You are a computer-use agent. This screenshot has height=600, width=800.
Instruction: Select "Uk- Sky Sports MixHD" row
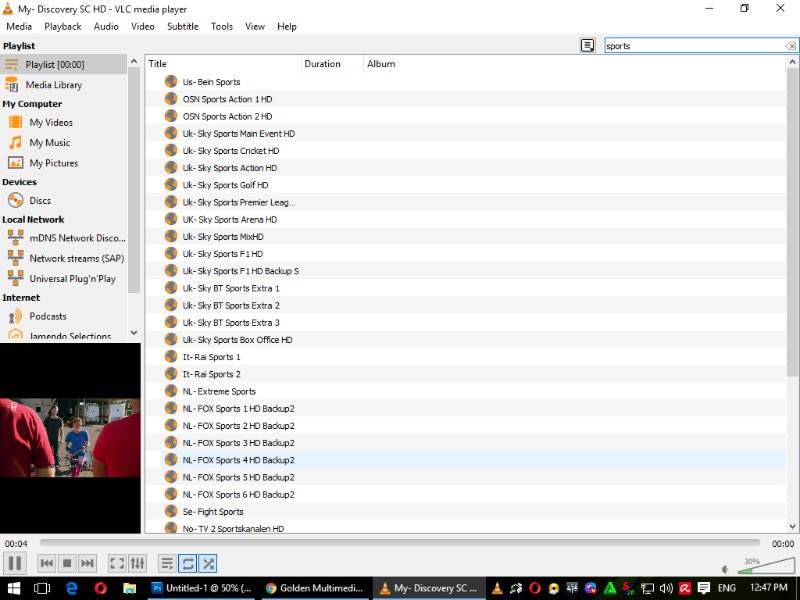pos(465,237)
